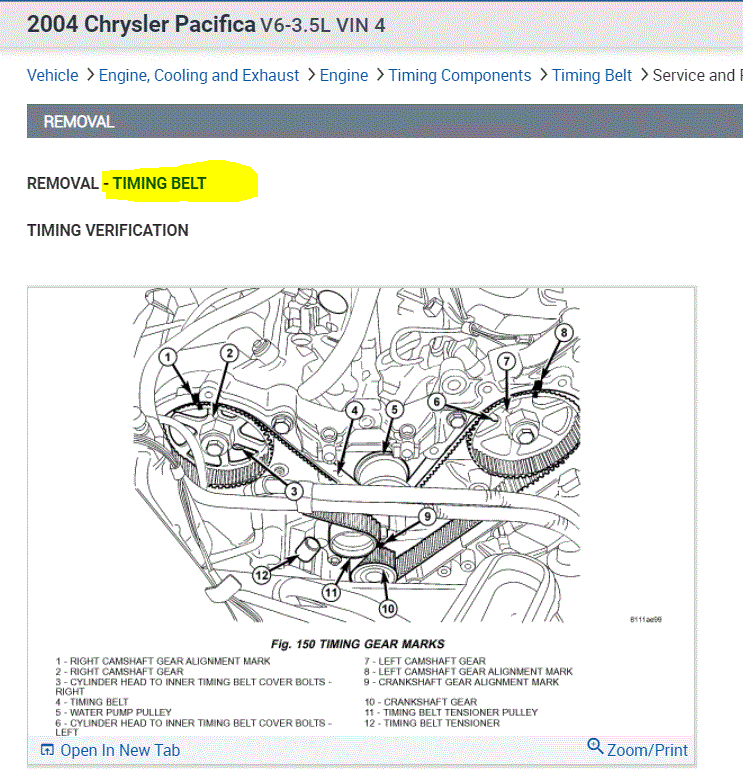
Task: Click the magnifier zoom icon
Action: click(x=595, y=747)
